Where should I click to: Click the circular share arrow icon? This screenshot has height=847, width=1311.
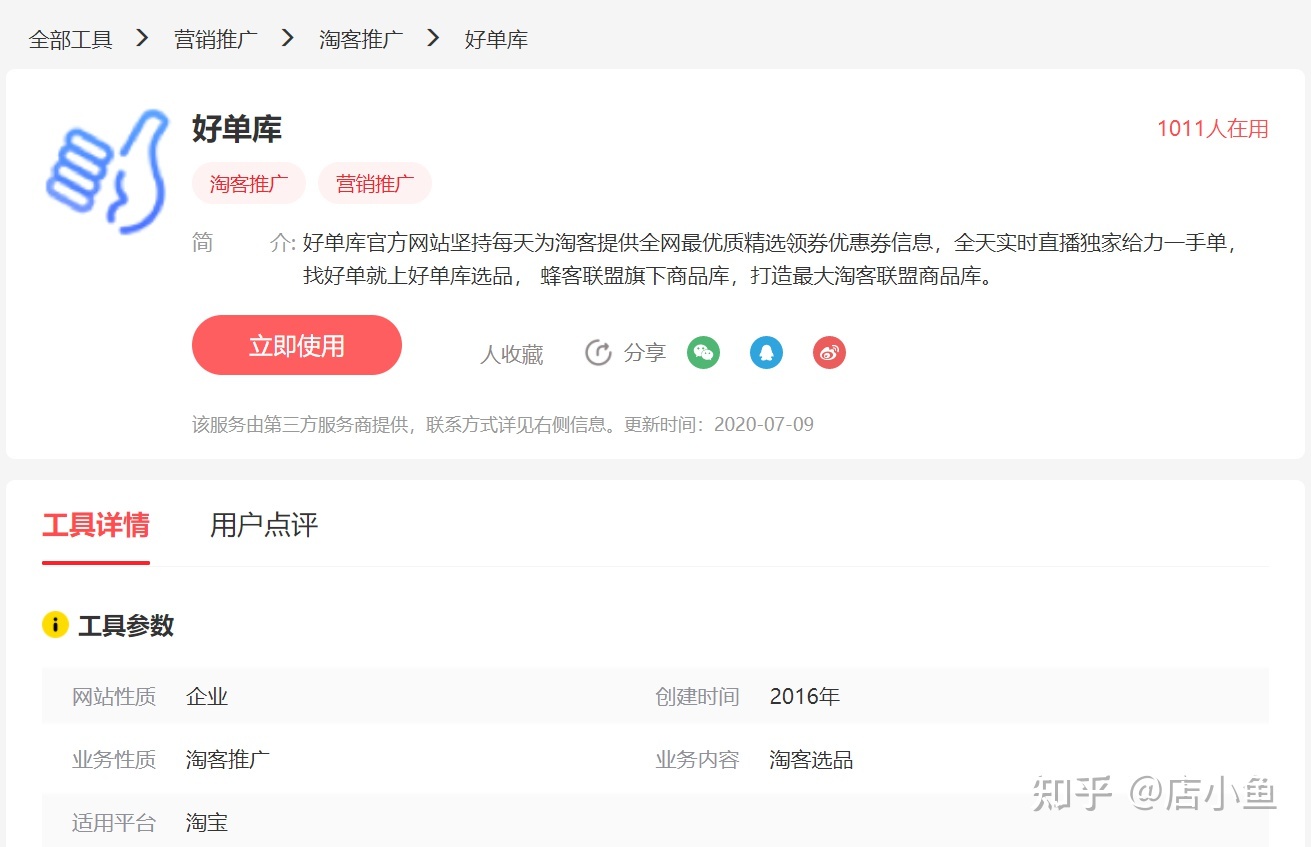coord(598,352)
